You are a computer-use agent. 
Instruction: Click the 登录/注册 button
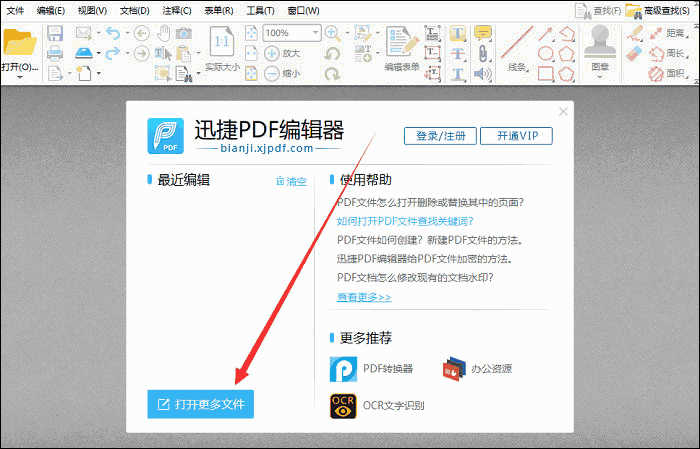click(440, 136)
